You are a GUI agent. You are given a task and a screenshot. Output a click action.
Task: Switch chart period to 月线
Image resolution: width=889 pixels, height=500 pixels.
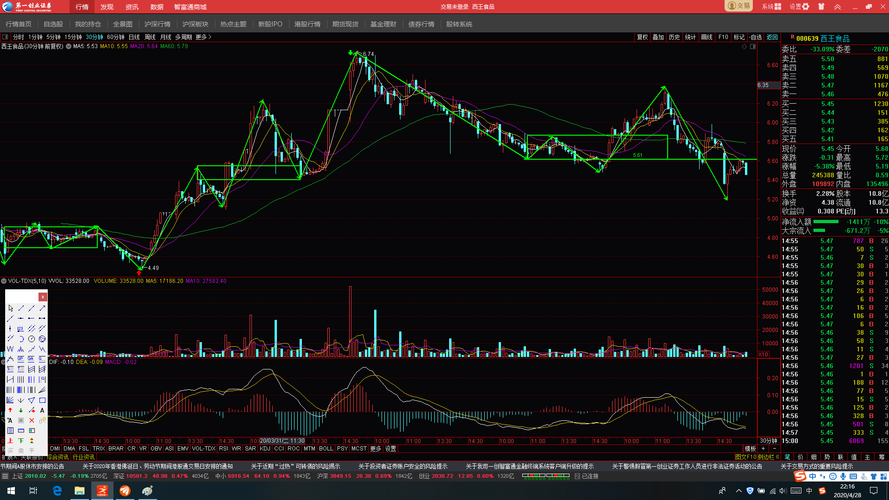click(x=166, y=37)
